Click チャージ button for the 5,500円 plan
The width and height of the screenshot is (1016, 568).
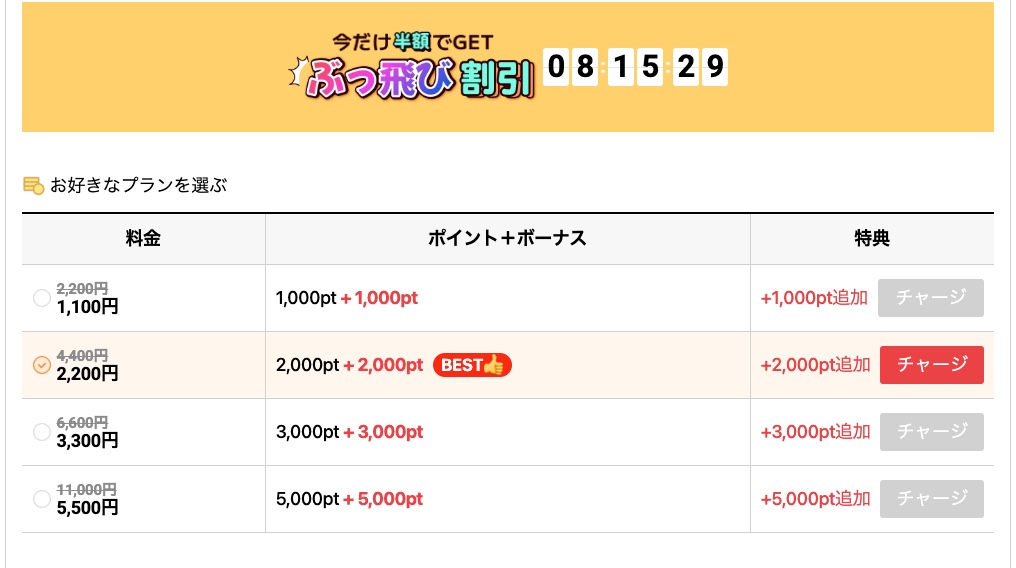tap(931, 499)
